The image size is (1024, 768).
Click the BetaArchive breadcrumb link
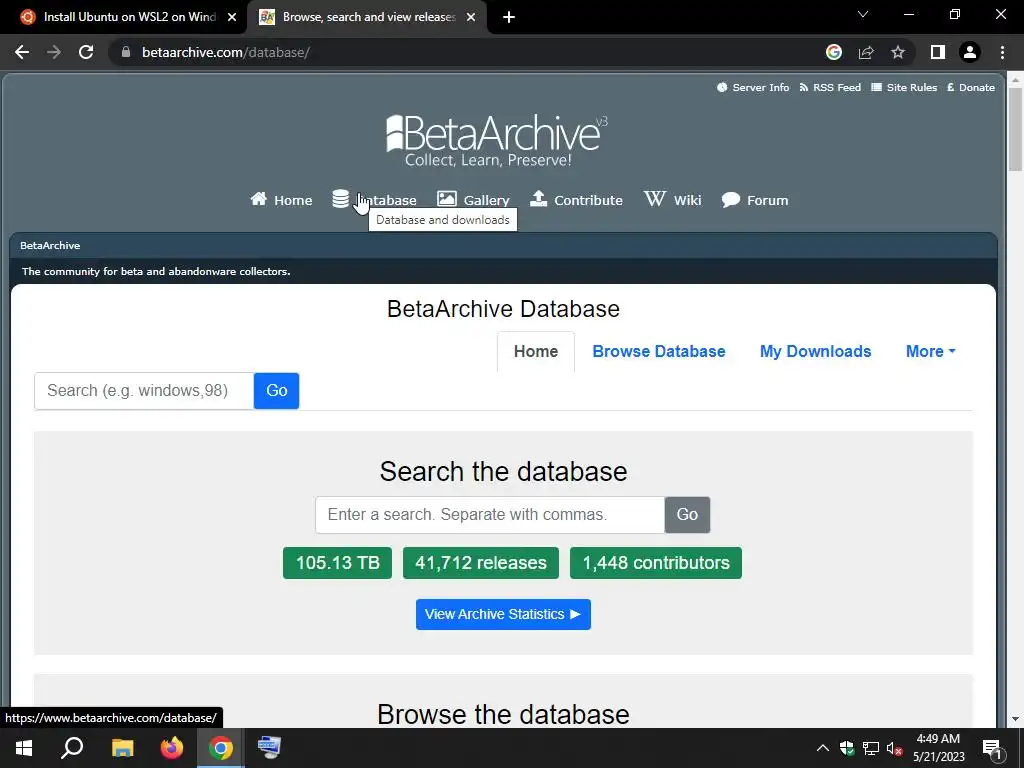(x=50, y=246)
